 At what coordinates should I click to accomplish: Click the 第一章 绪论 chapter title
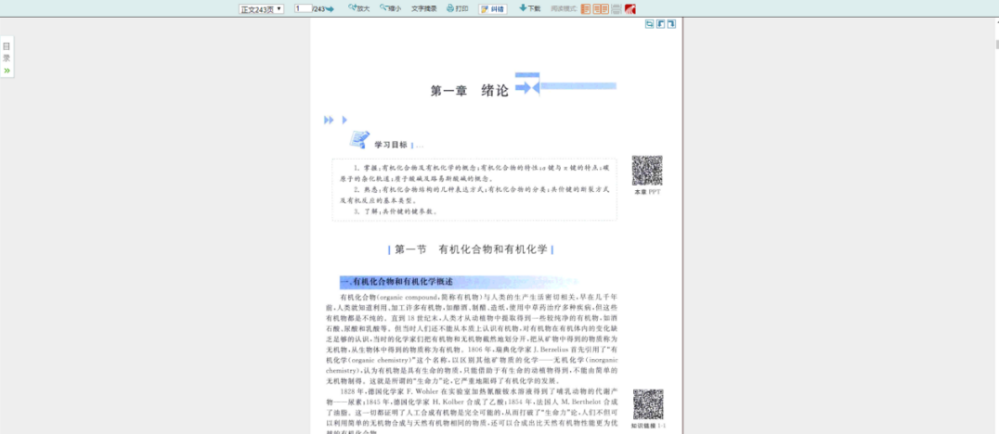click(x=470, y=90)
